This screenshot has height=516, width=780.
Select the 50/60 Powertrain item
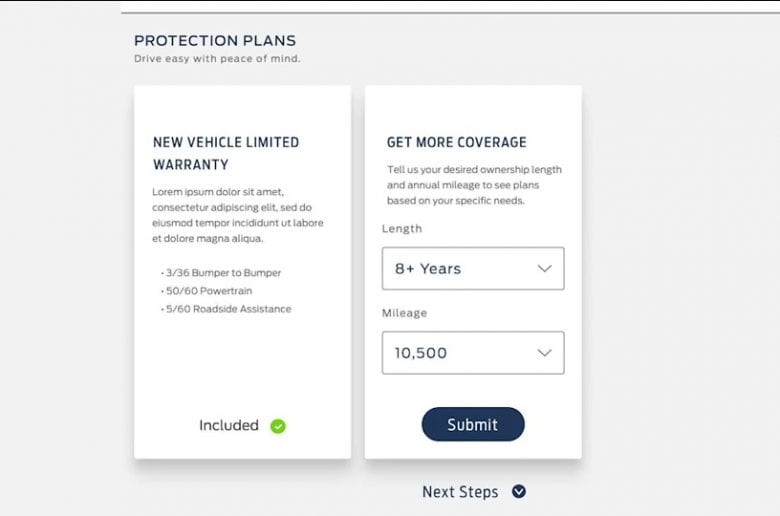pyautogui.click(x=207, y=291)
